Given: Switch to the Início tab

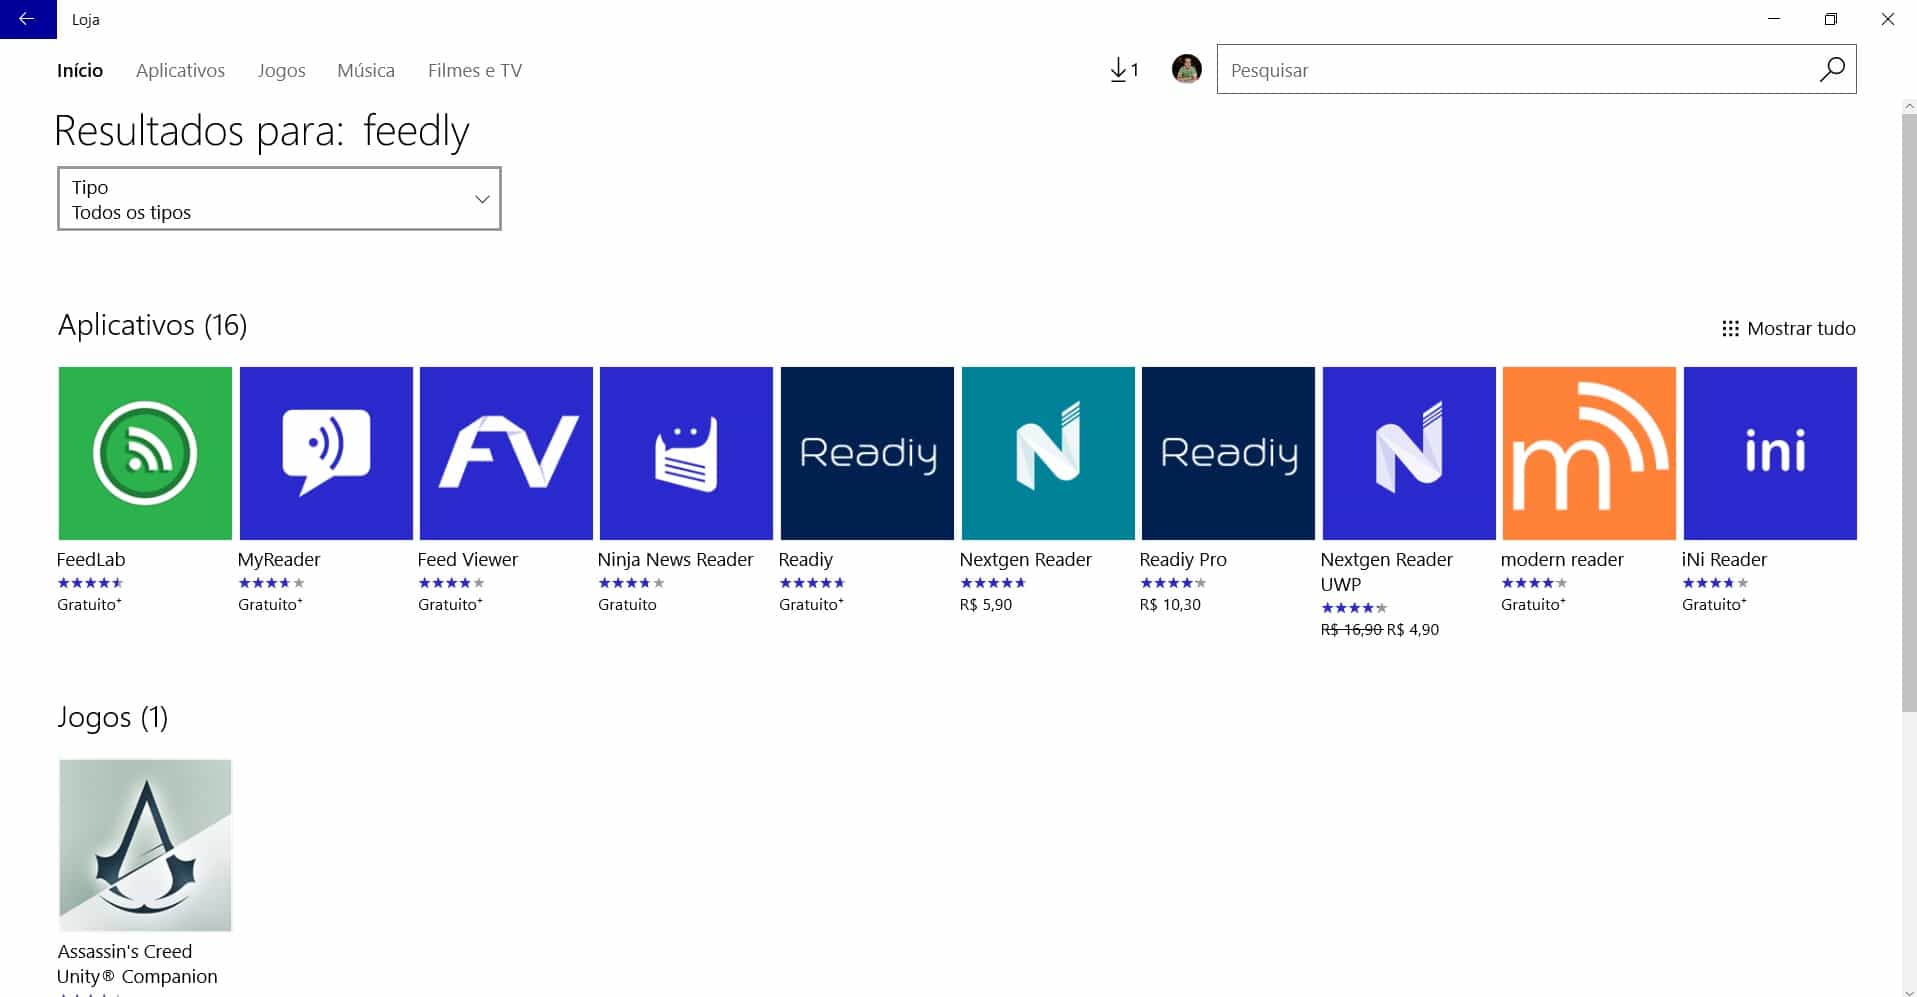Looking at the screenshot, I should click(80, 70).
